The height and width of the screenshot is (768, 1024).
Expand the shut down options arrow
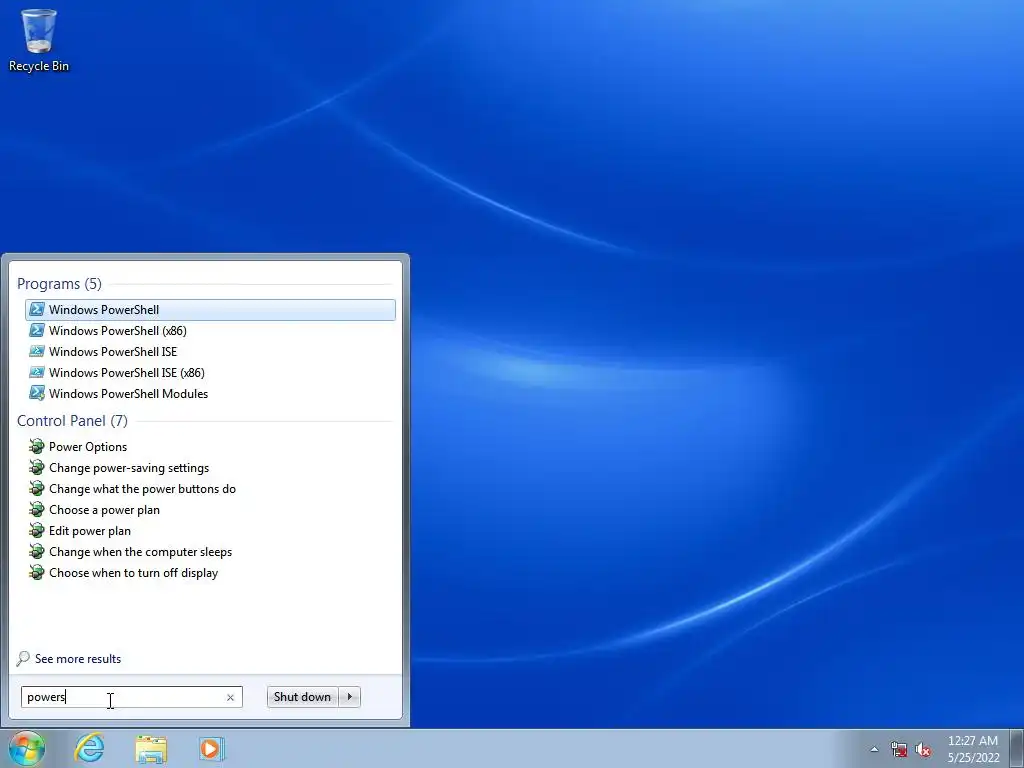(x=349, y=697)
